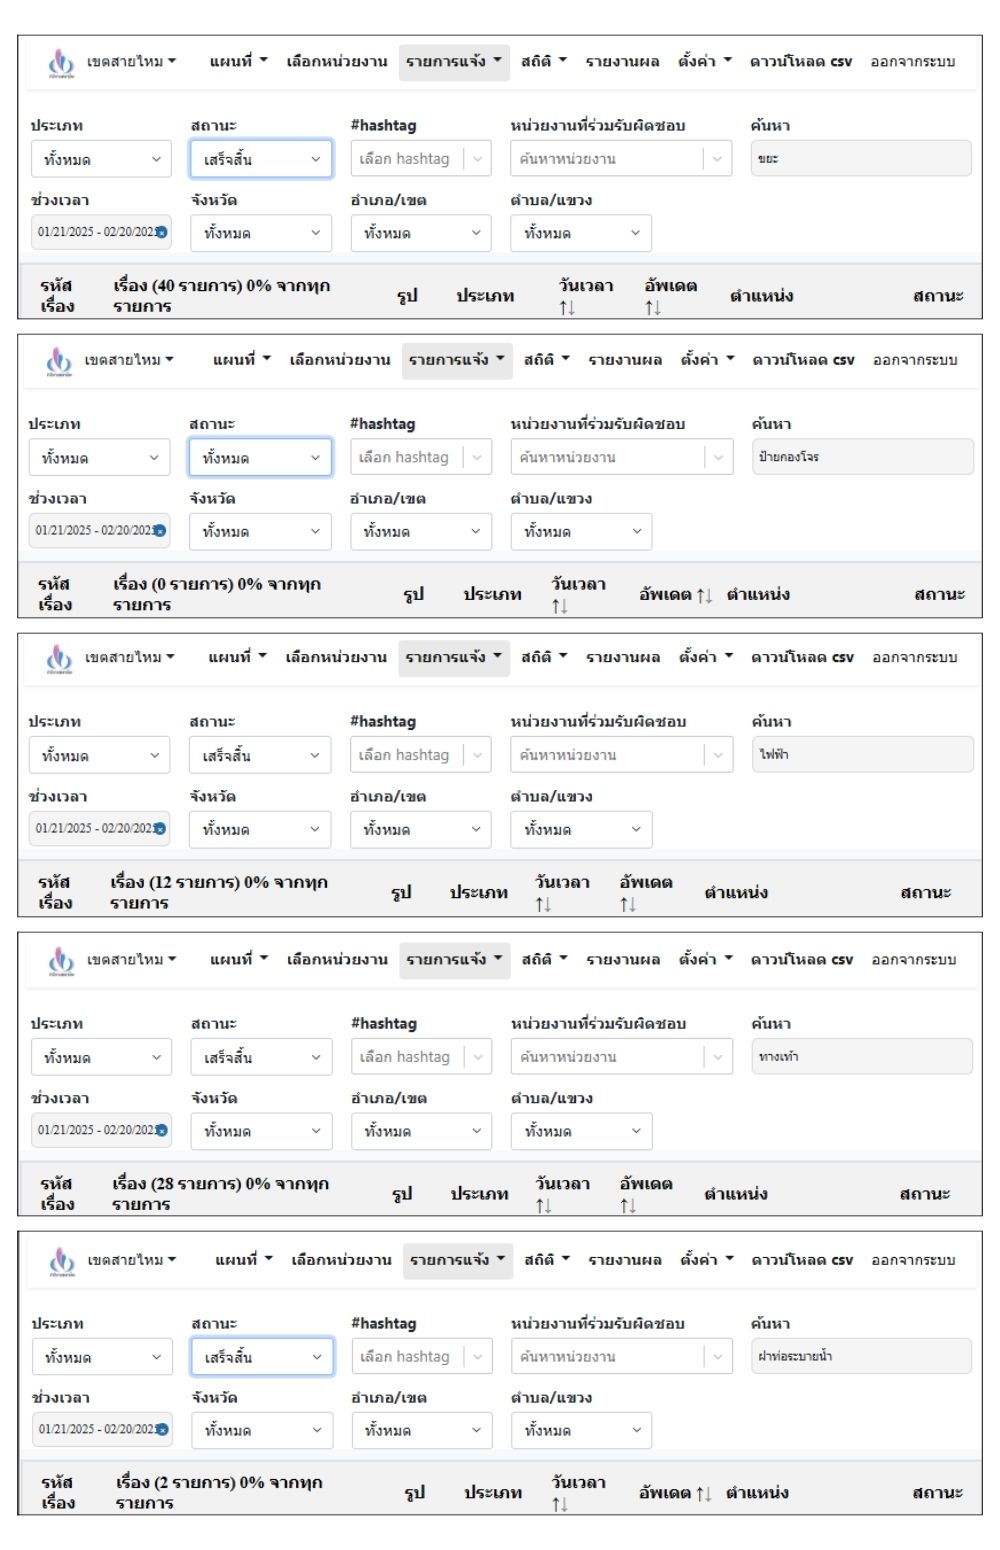Click the search field containing ขยะ

point(861,159)
